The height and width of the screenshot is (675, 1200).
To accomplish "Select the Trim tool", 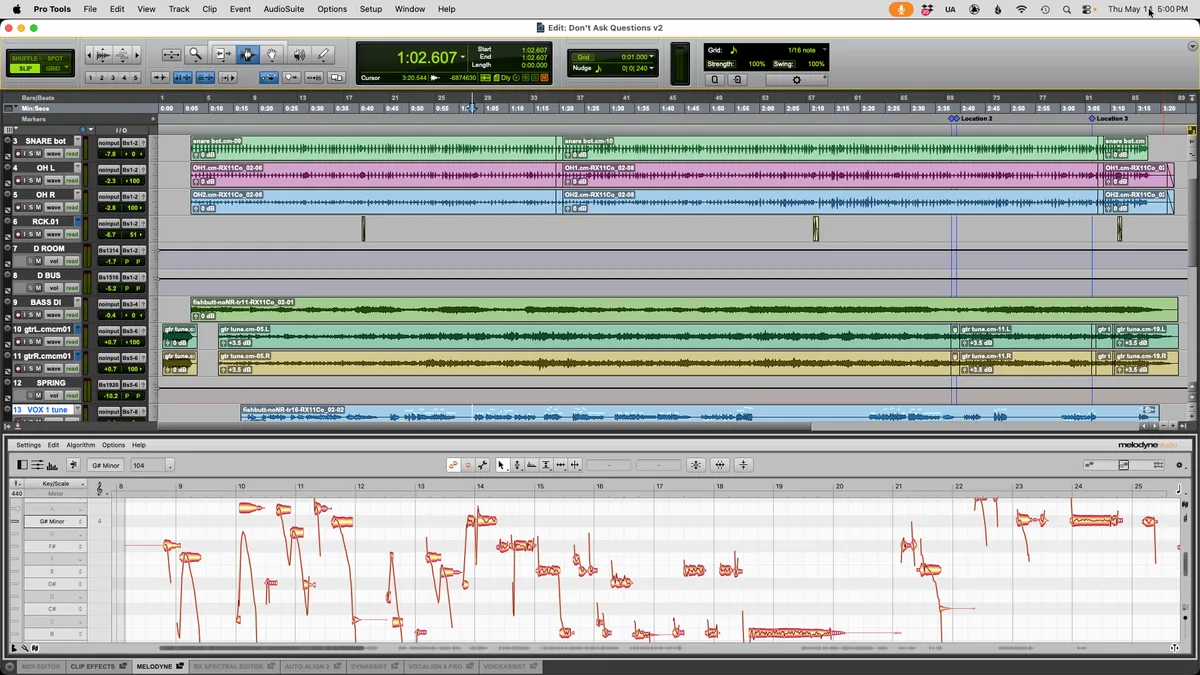I will (x=223, y=54).
